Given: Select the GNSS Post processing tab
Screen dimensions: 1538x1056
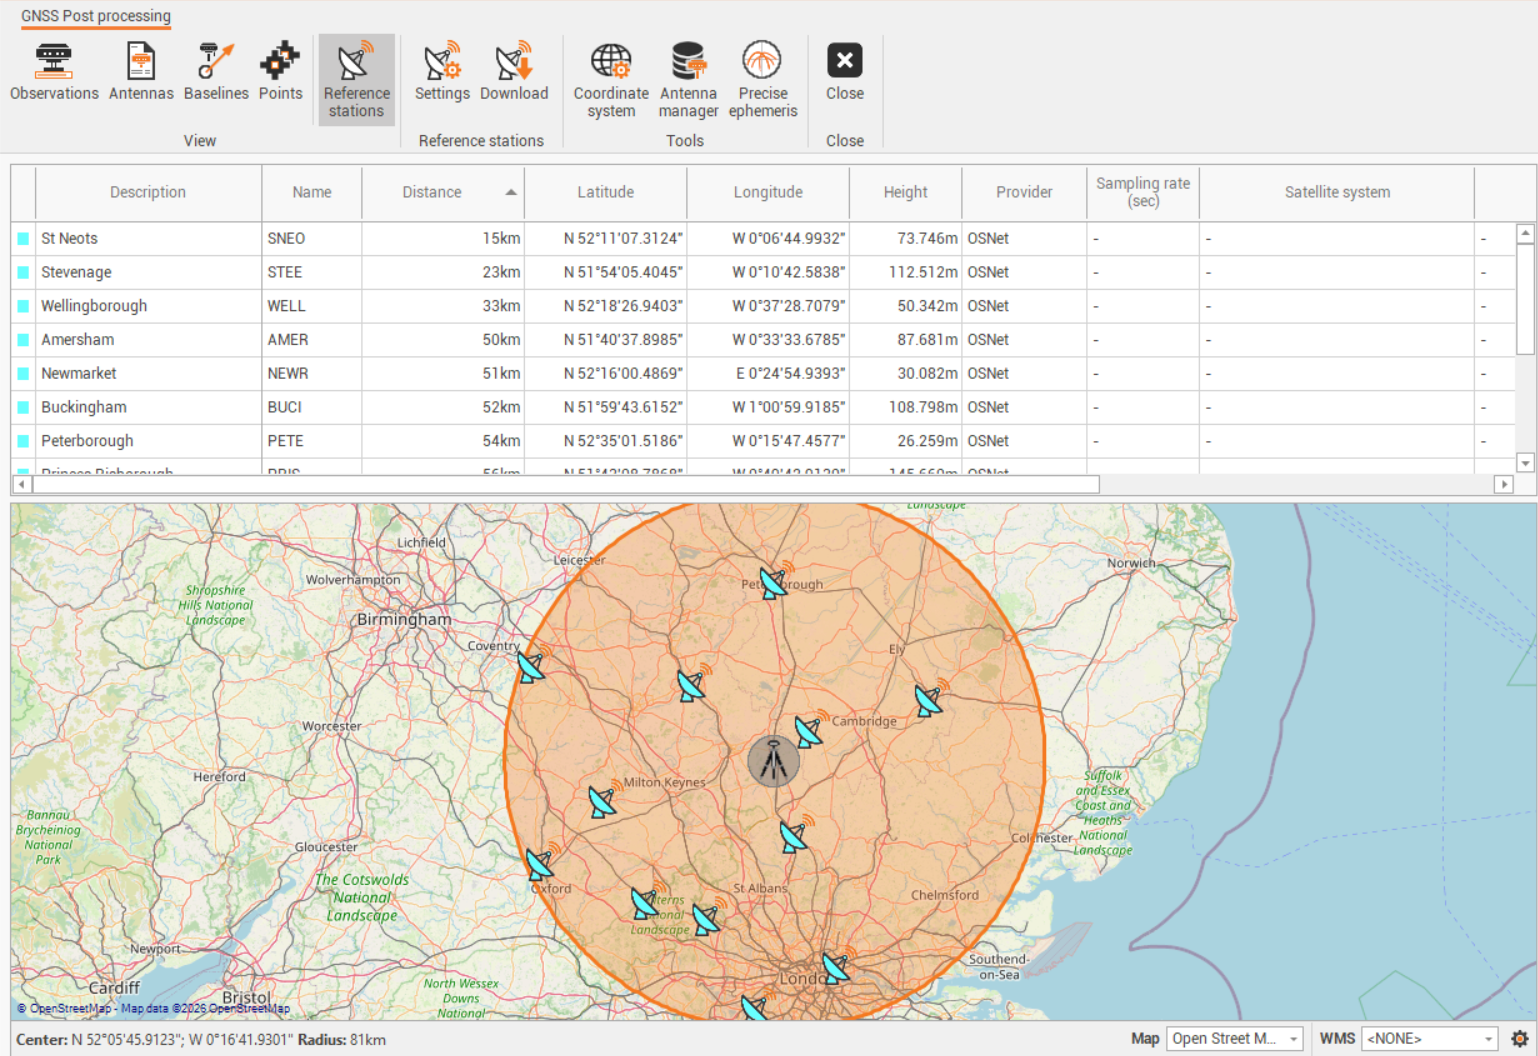Looking at the screenshot, I should tap(96, 16).
